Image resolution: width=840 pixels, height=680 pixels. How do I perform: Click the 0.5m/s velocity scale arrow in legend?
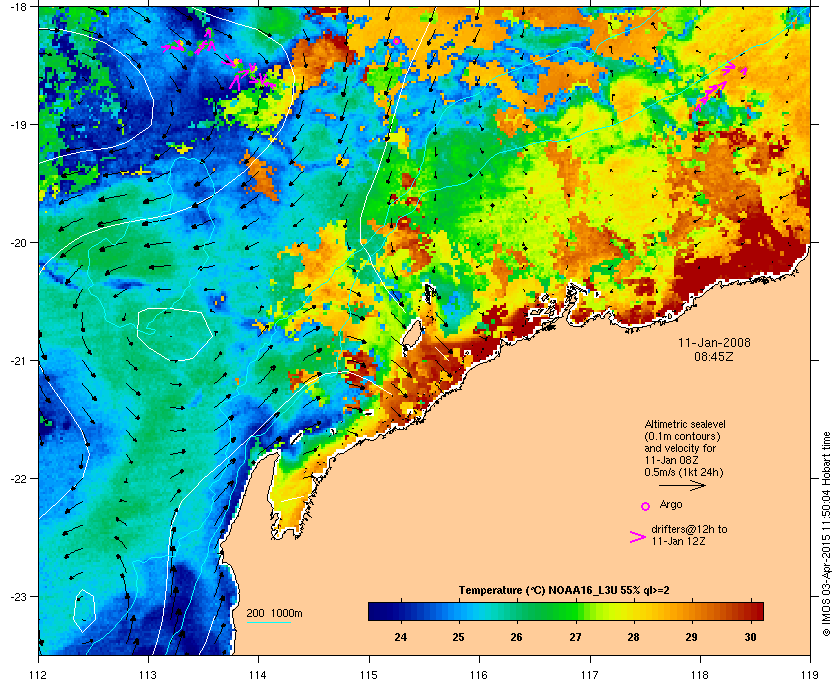tap(682, 486)
